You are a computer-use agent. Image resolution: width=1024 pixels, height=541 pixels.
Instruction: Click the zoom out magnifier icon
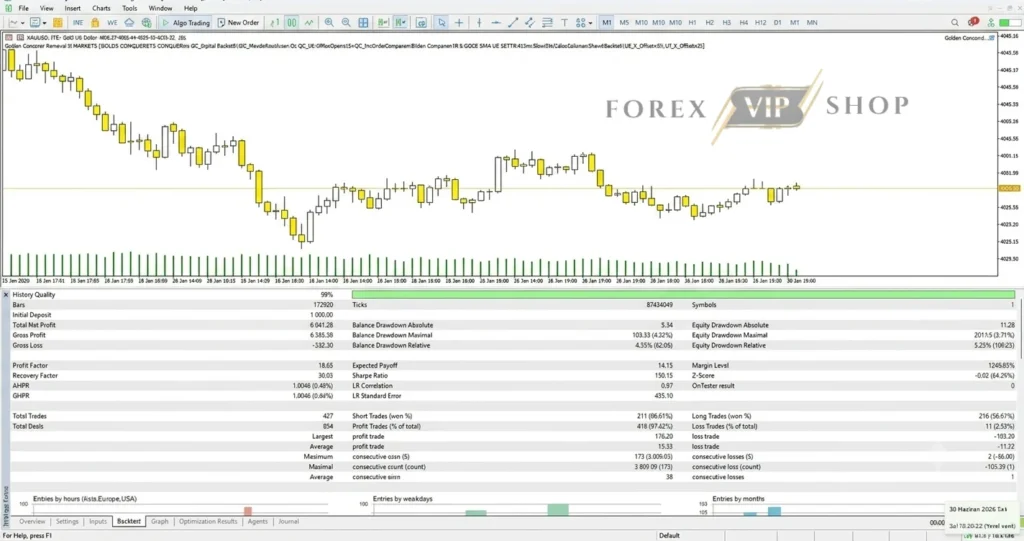[x=346, y=23]
